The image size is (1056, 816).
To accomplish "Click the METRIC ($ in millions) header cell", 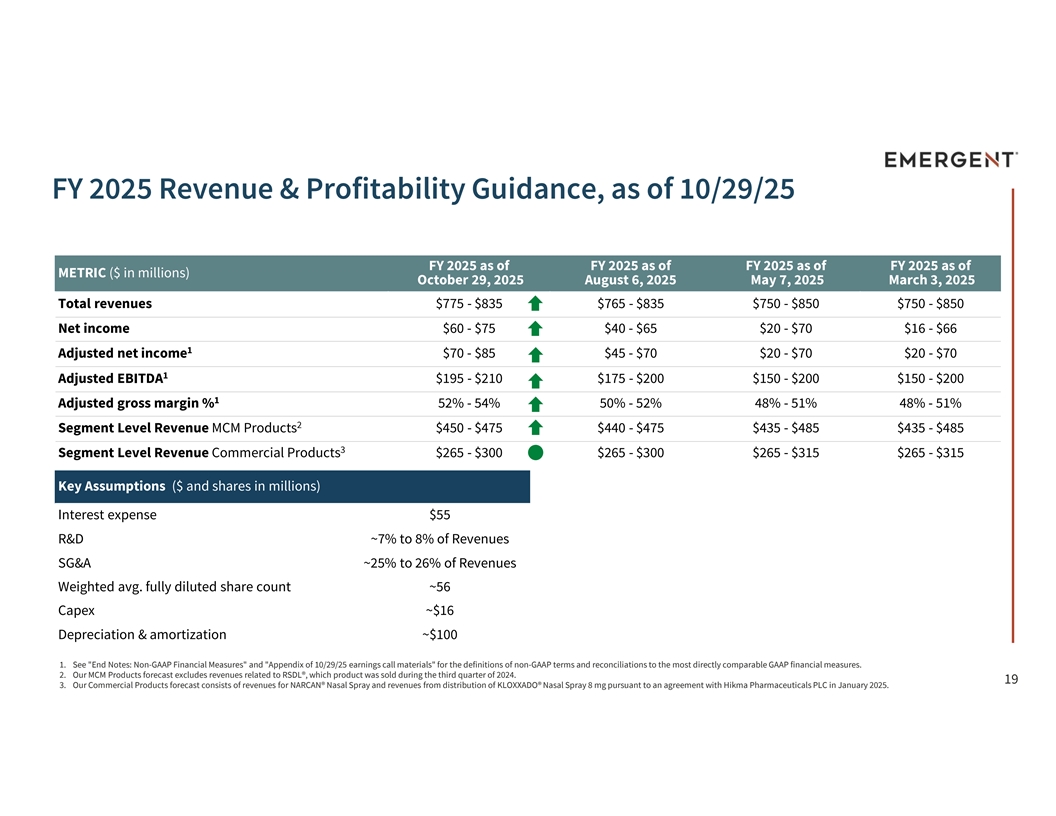I will (x=124, y=272).
